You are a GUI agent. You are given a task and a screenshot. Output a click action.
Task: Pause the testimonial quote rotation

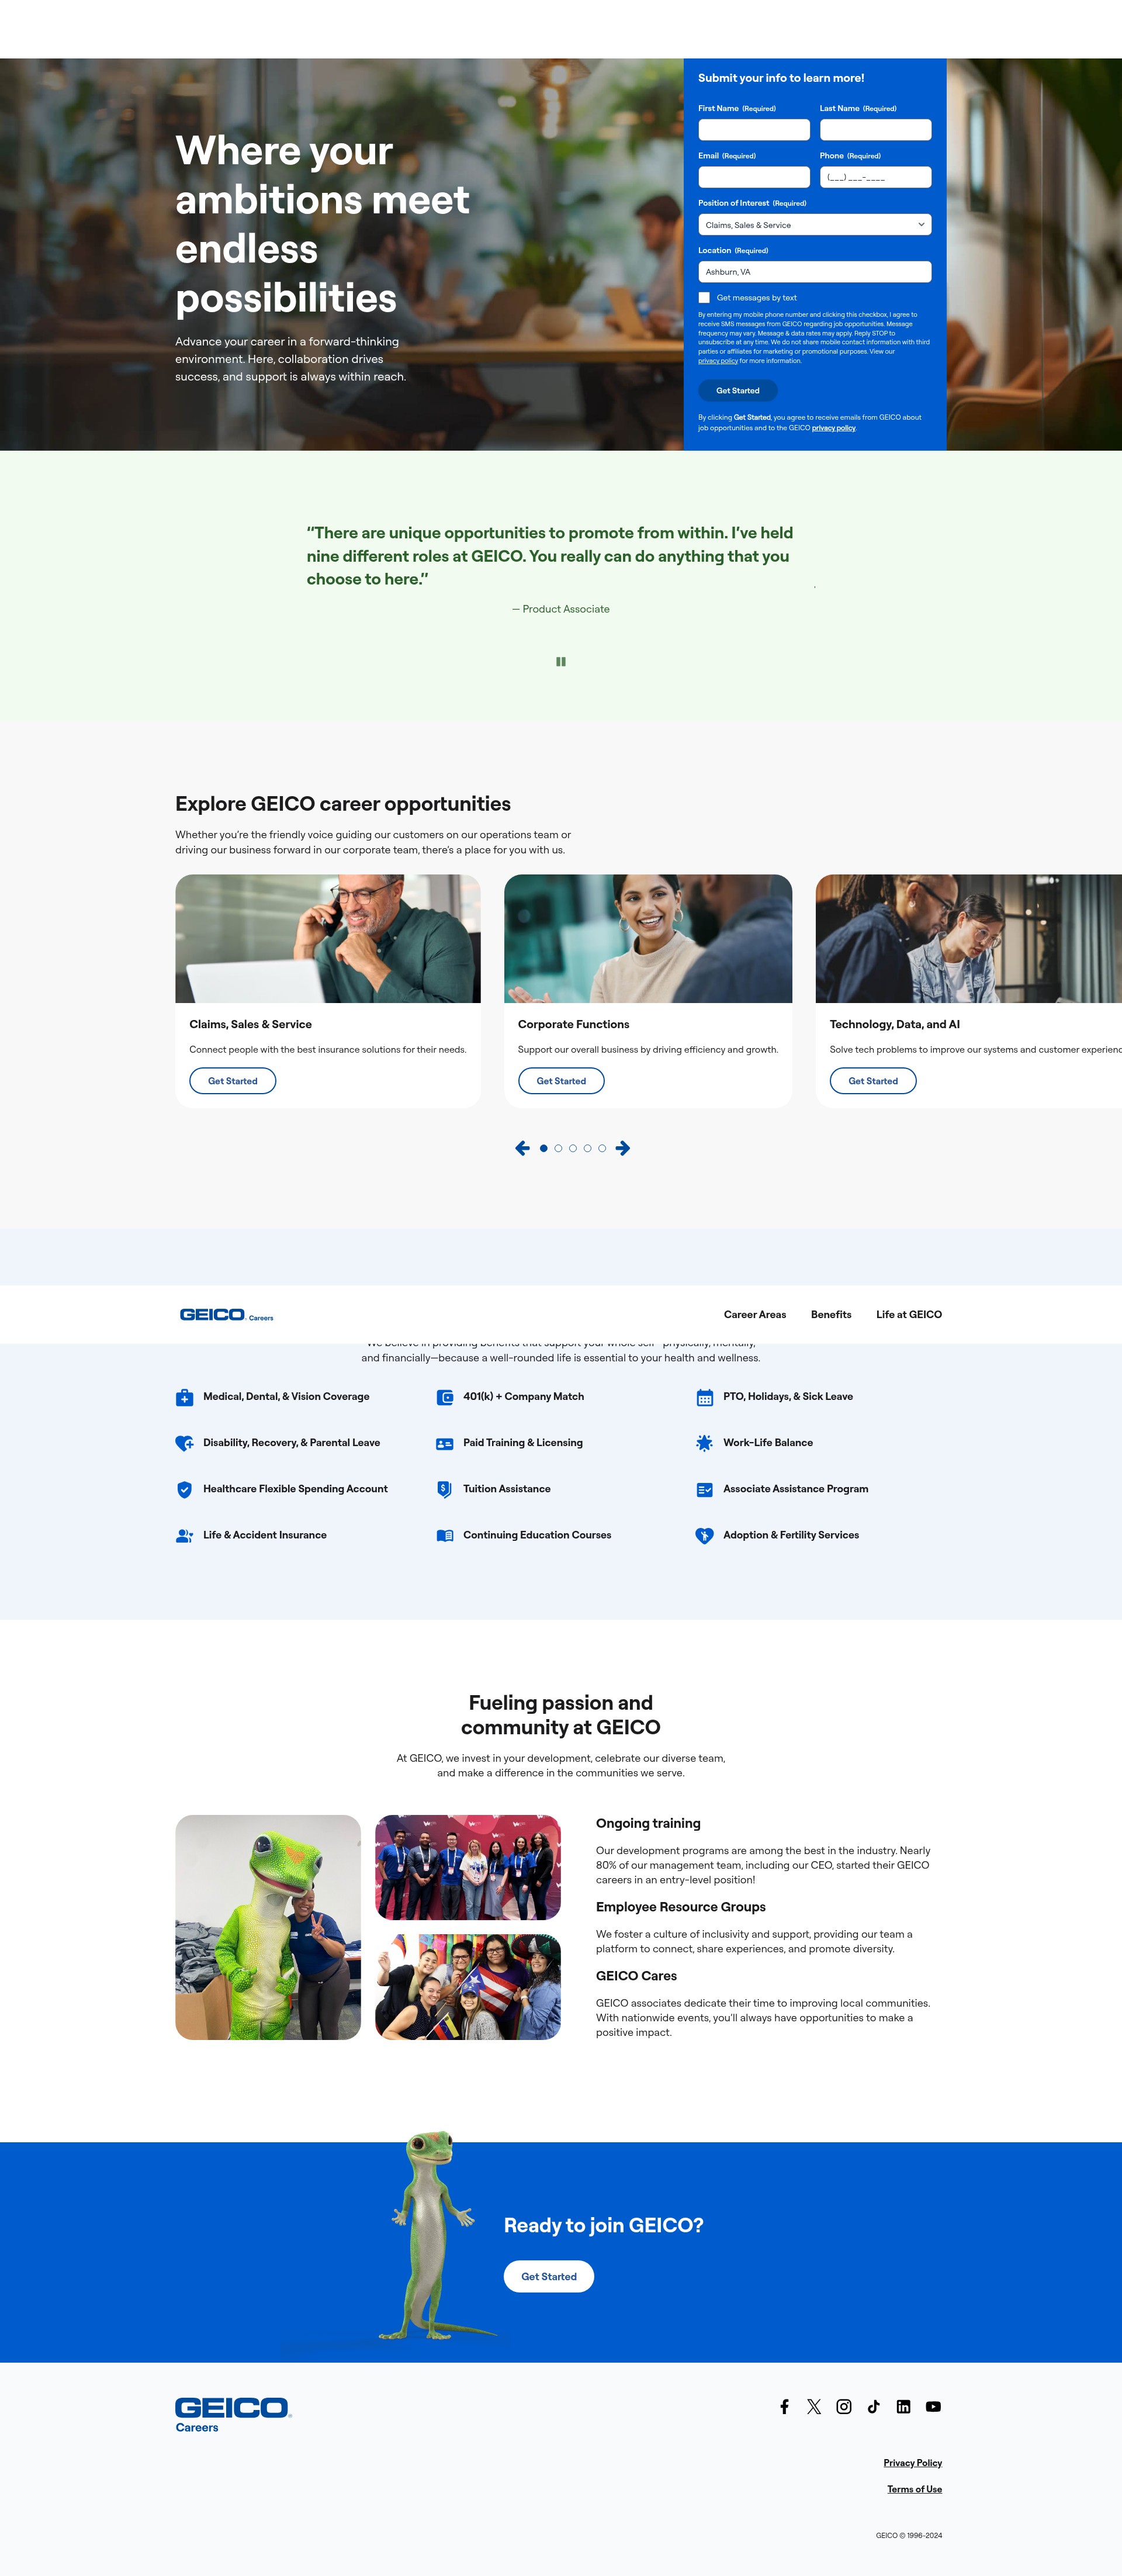561,661
